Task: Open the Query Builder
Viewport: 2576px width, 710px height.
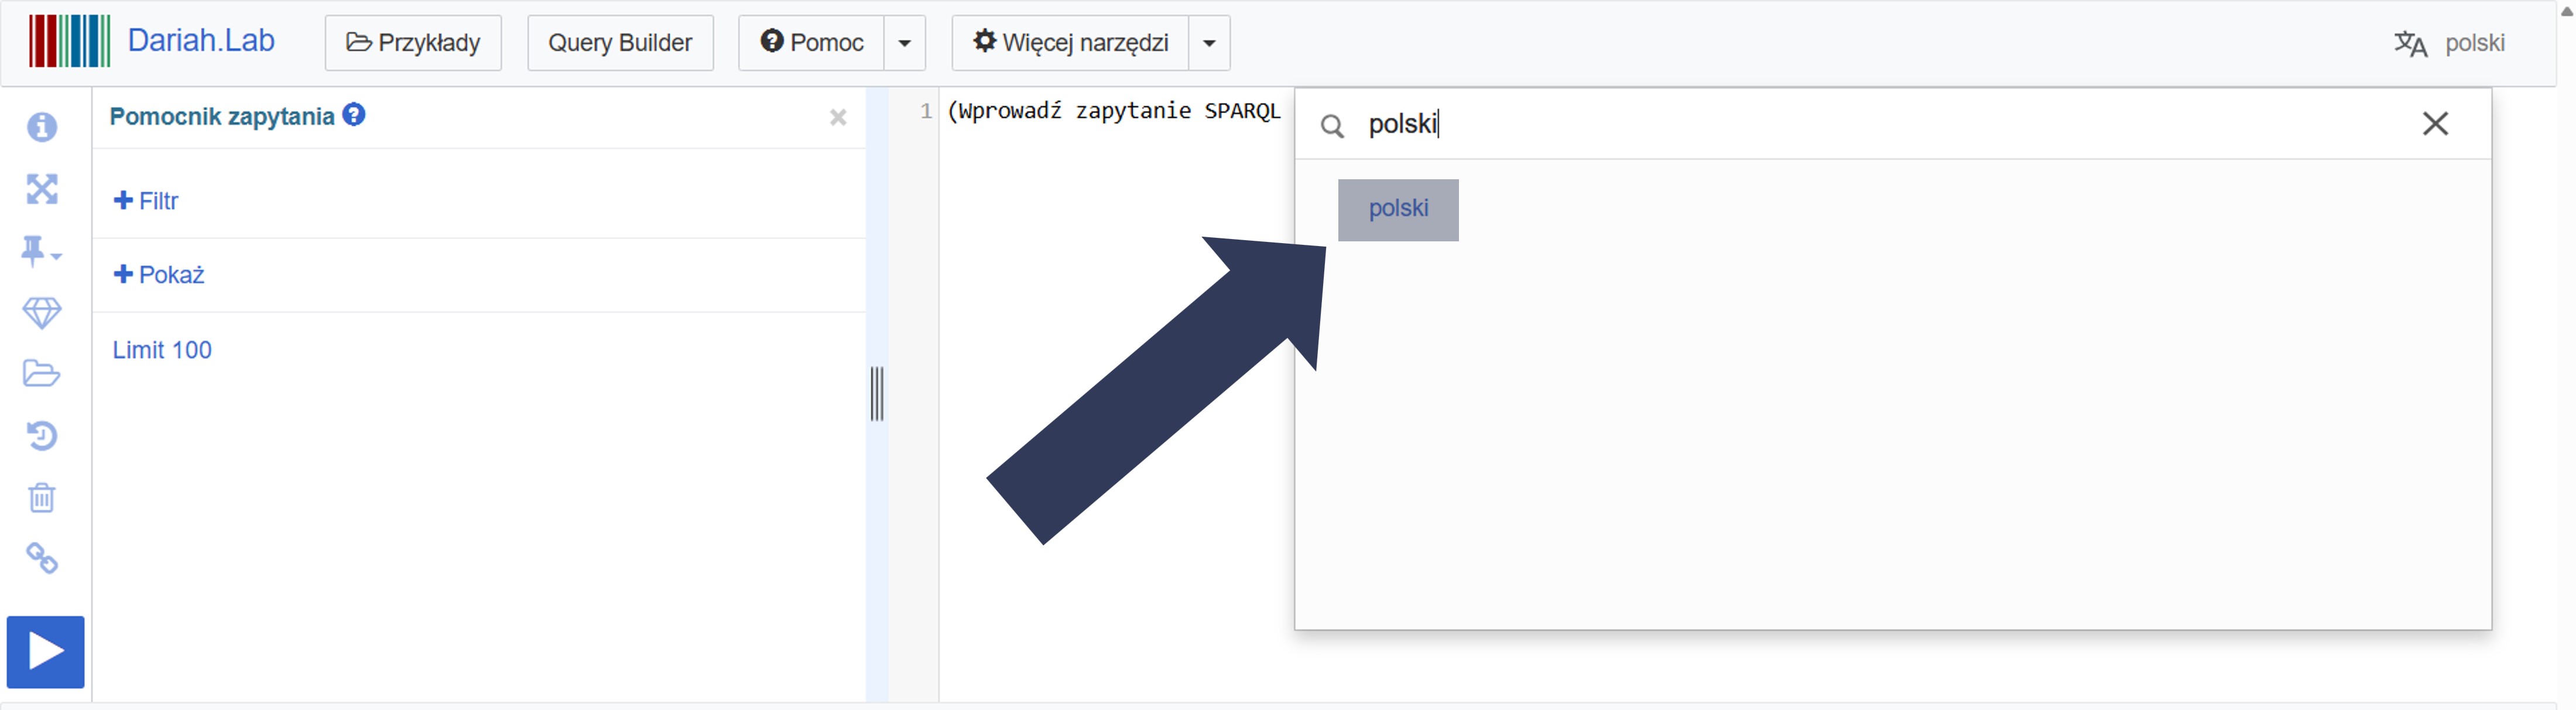Action: [620, 43]
